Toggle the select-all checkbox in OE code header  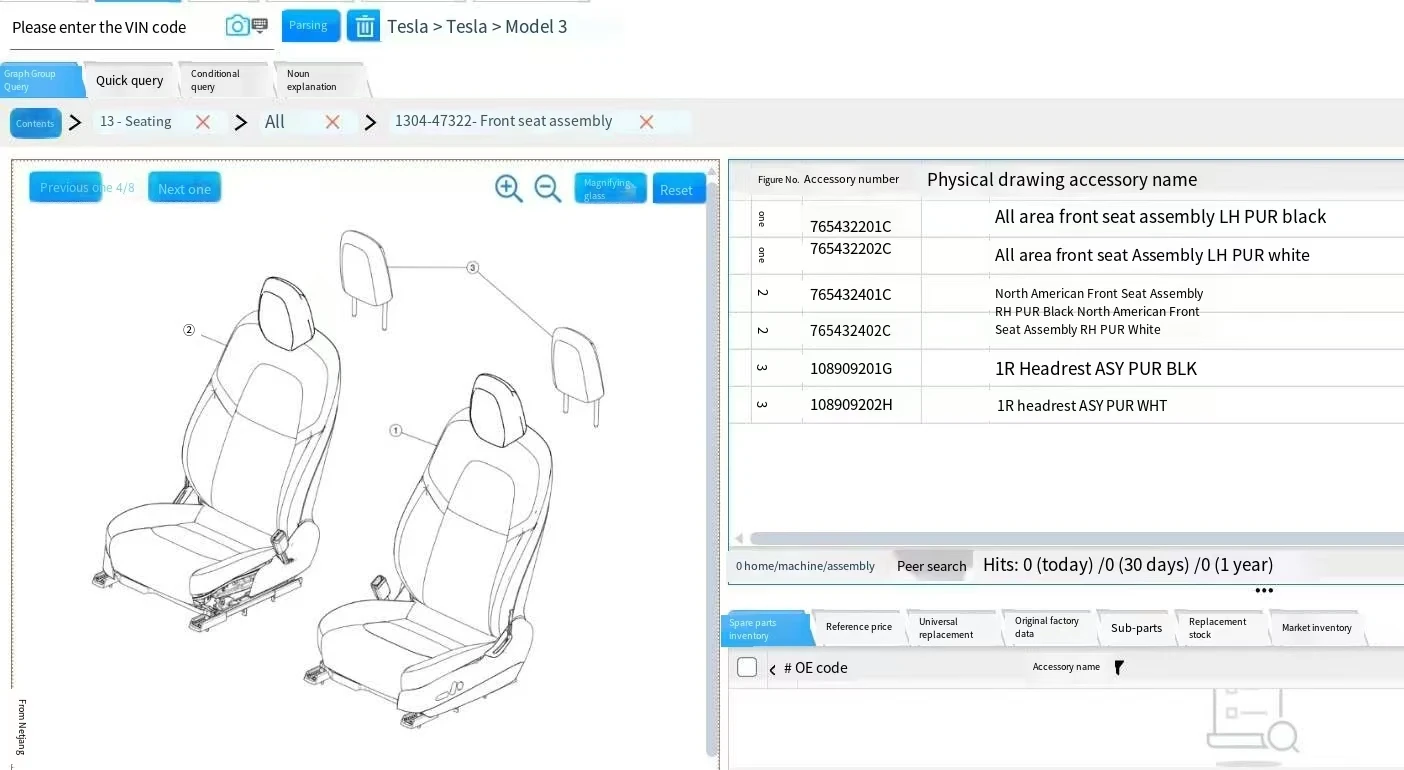(747, 667)
